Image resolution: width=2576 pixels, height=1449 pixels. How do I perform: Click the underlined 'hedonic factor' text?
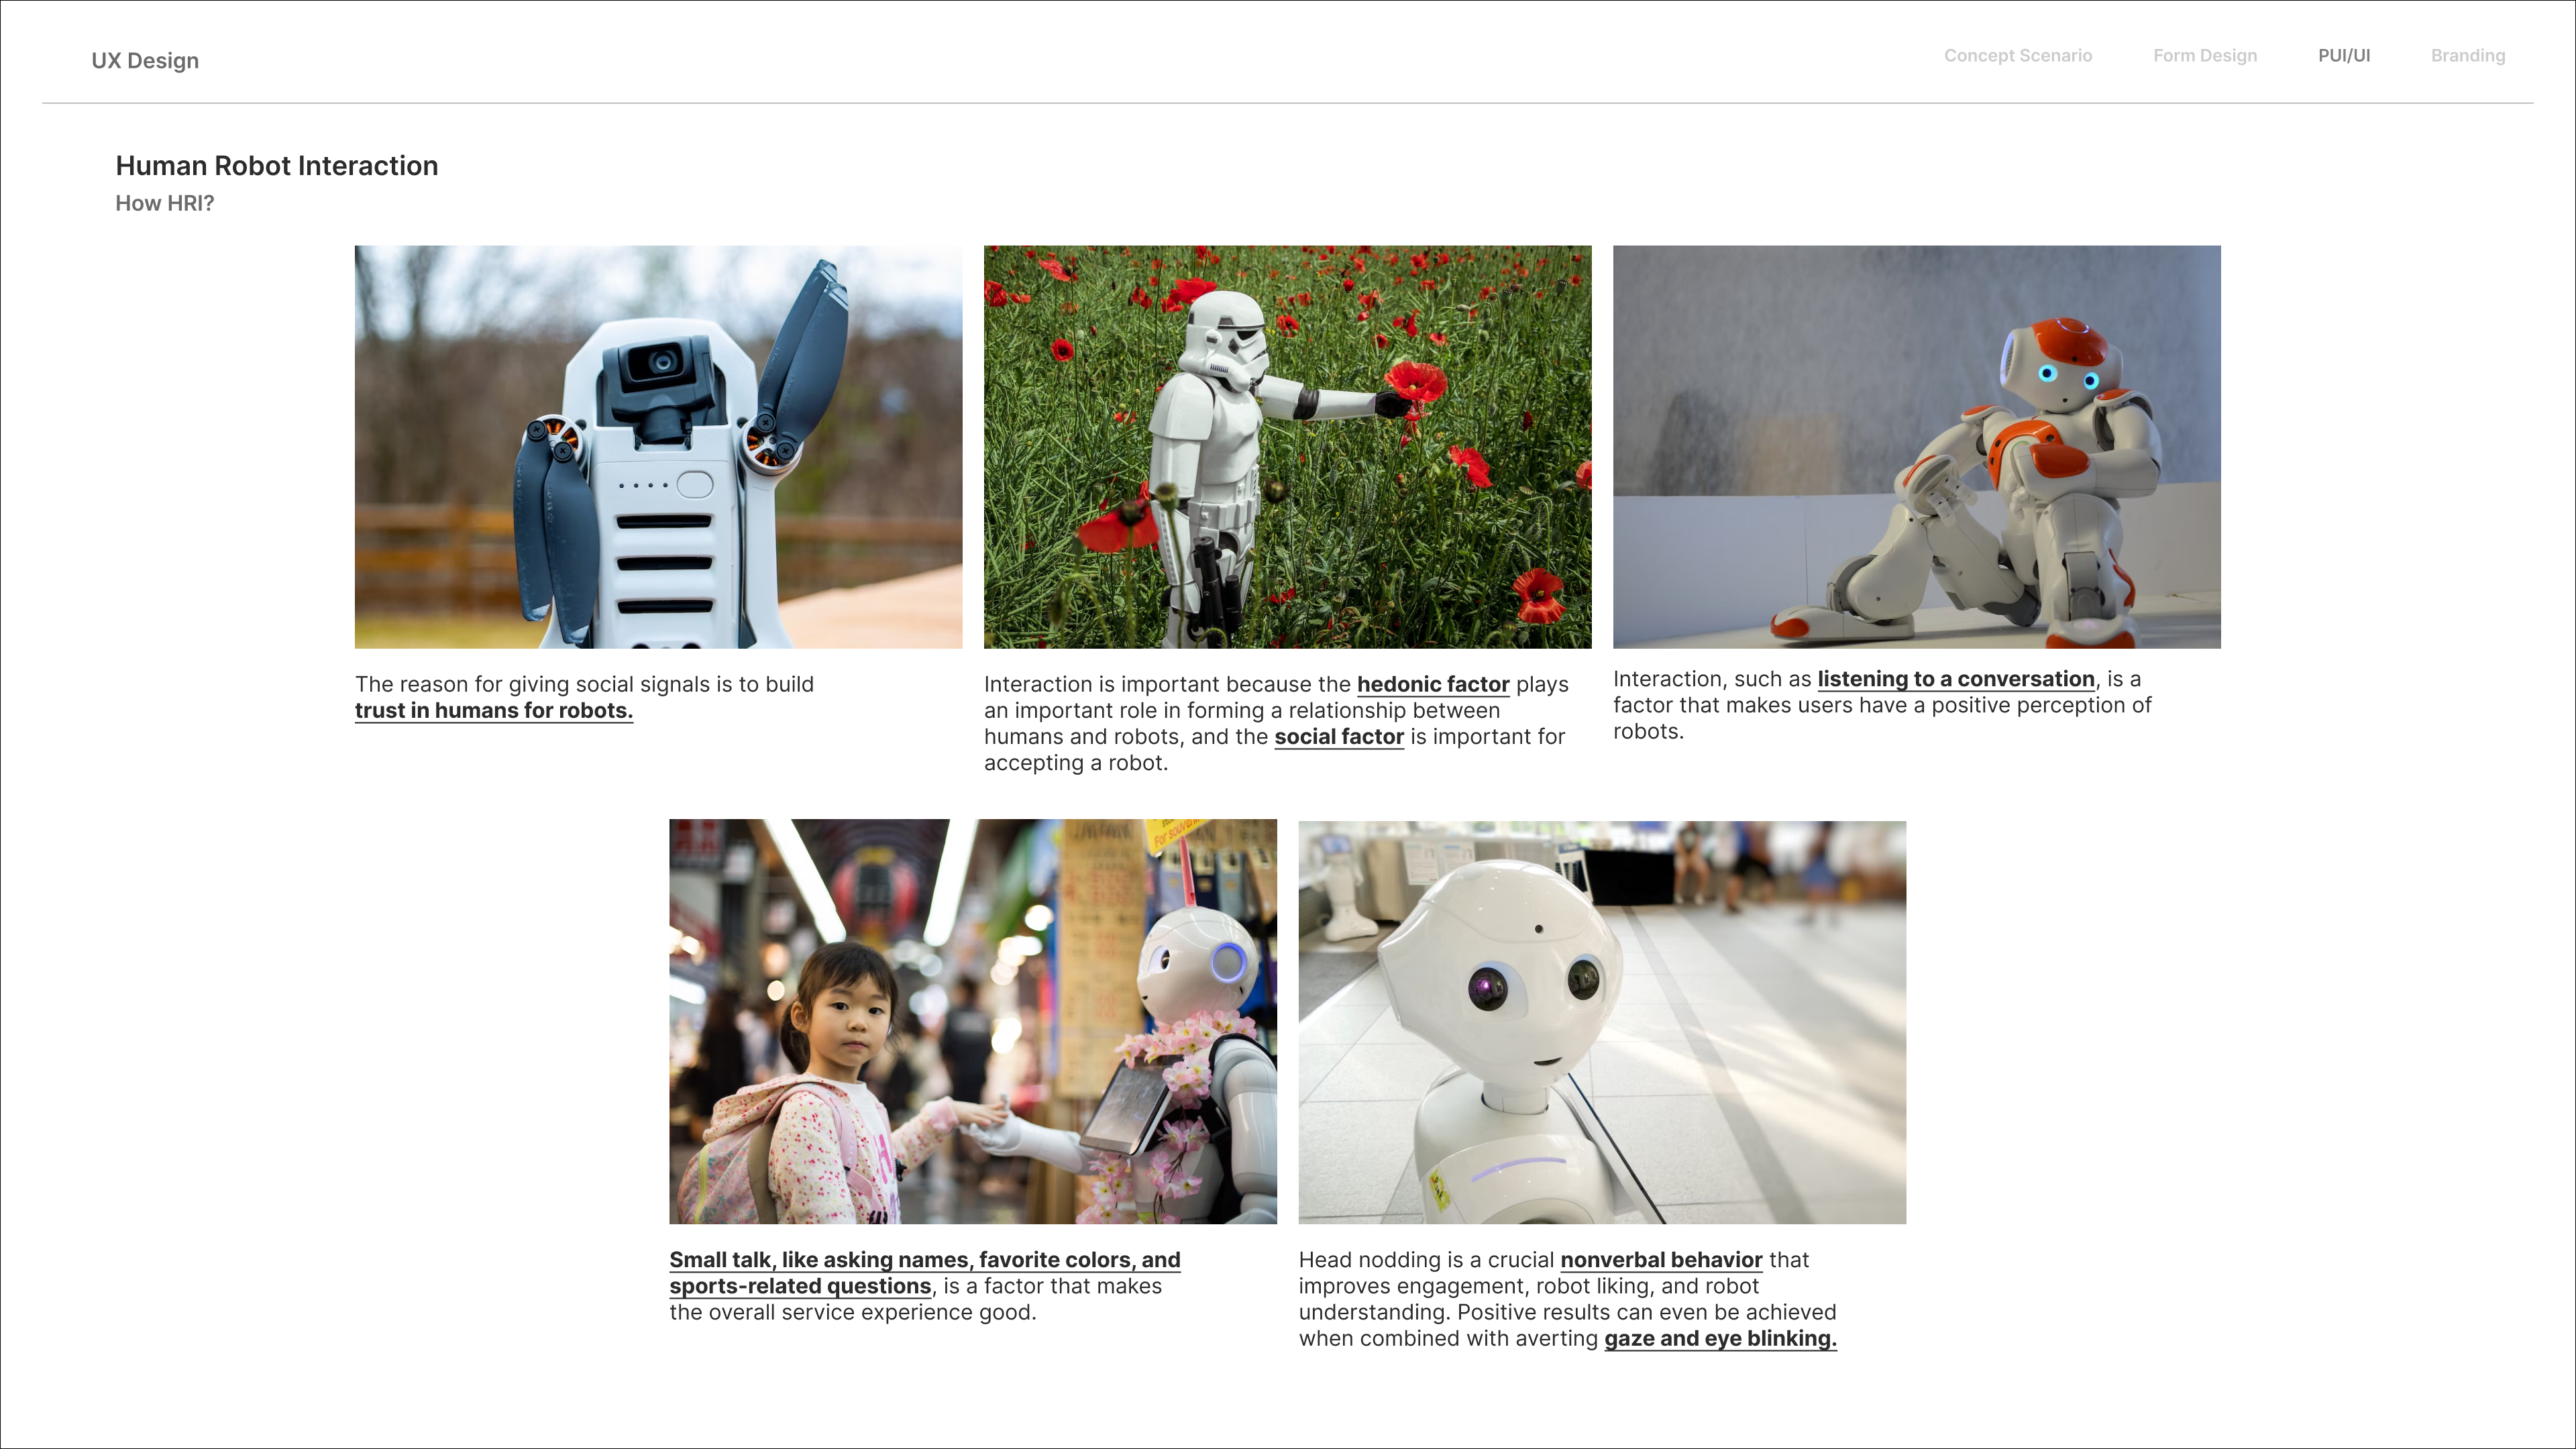tap(1433, 685)
